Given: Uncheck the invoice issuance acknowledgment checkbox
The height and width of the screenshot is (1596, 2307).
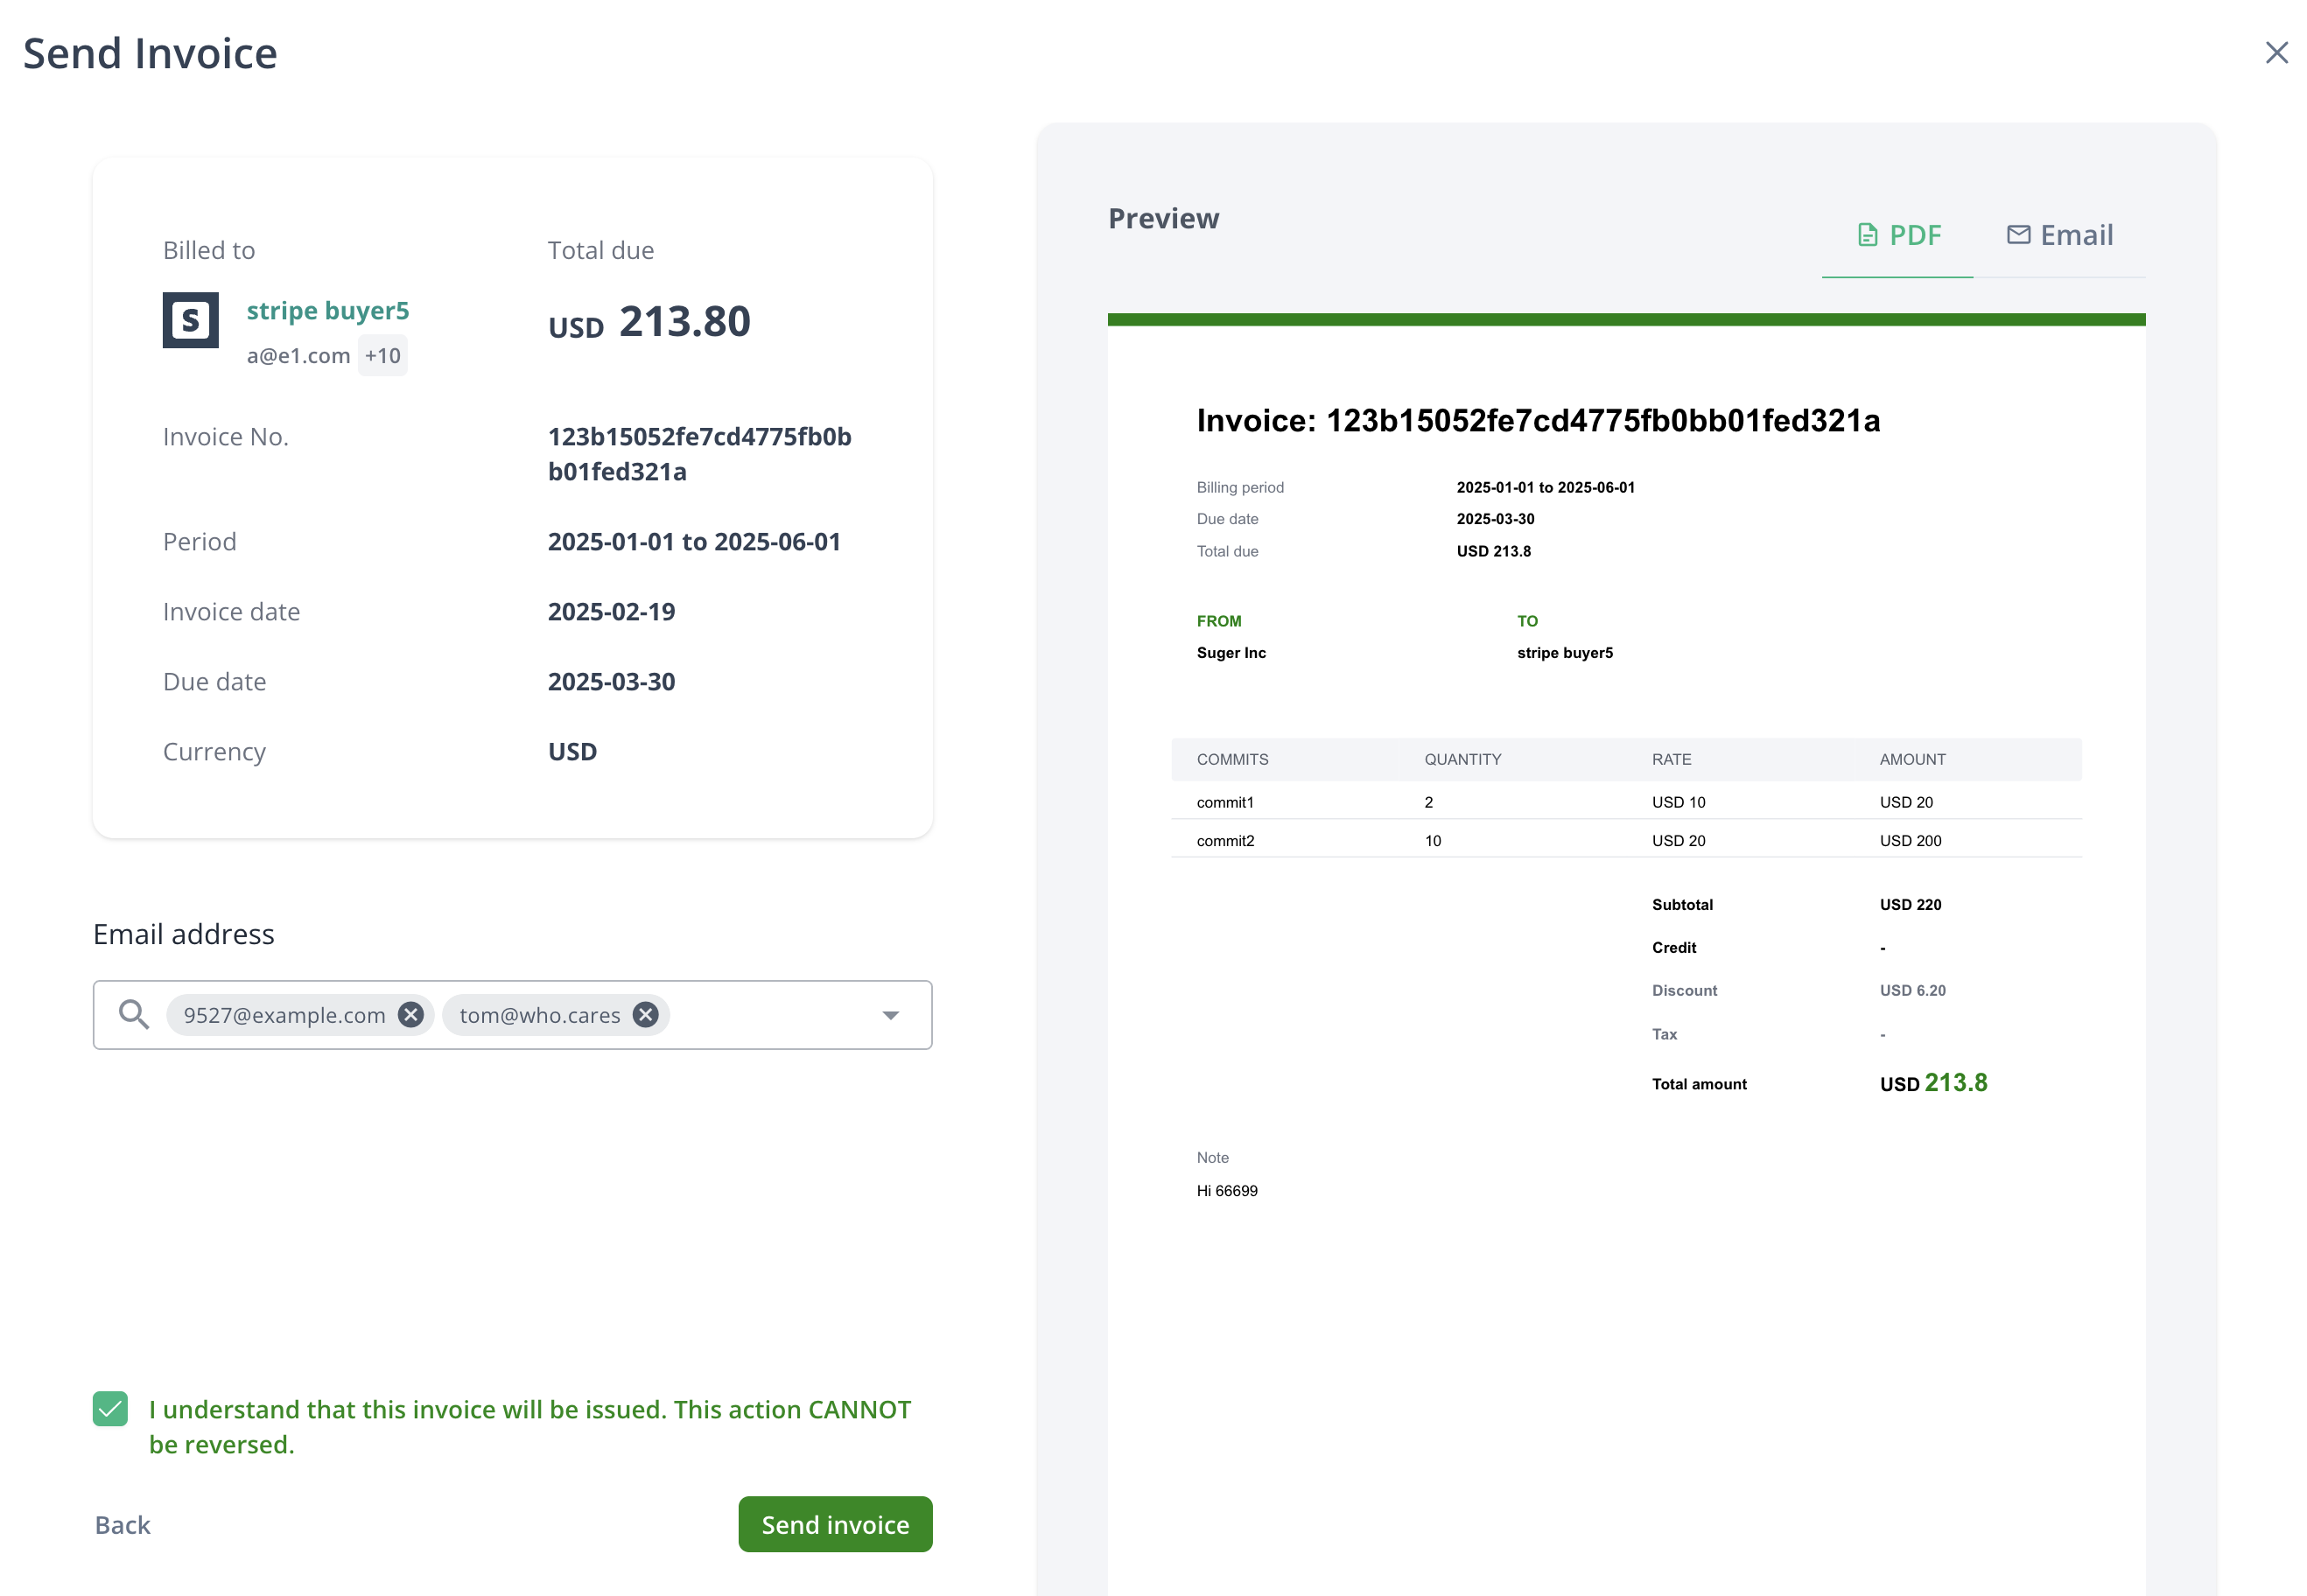Looking at the screenshot, I should 111,1409.
